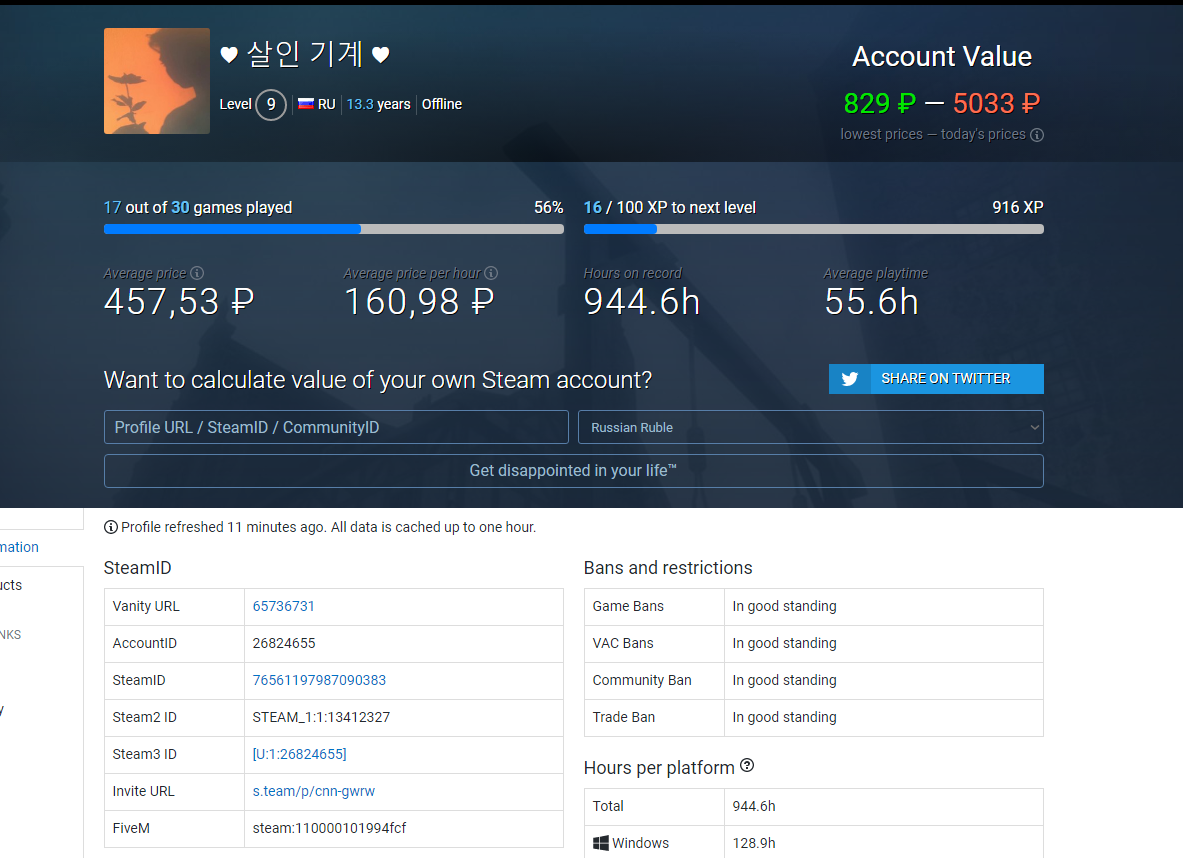The image size is (1183, 858).
Task: Open the invite link s.team/p/cnn-gwrw
Action: pyautogui.click(x=313, y=791)
